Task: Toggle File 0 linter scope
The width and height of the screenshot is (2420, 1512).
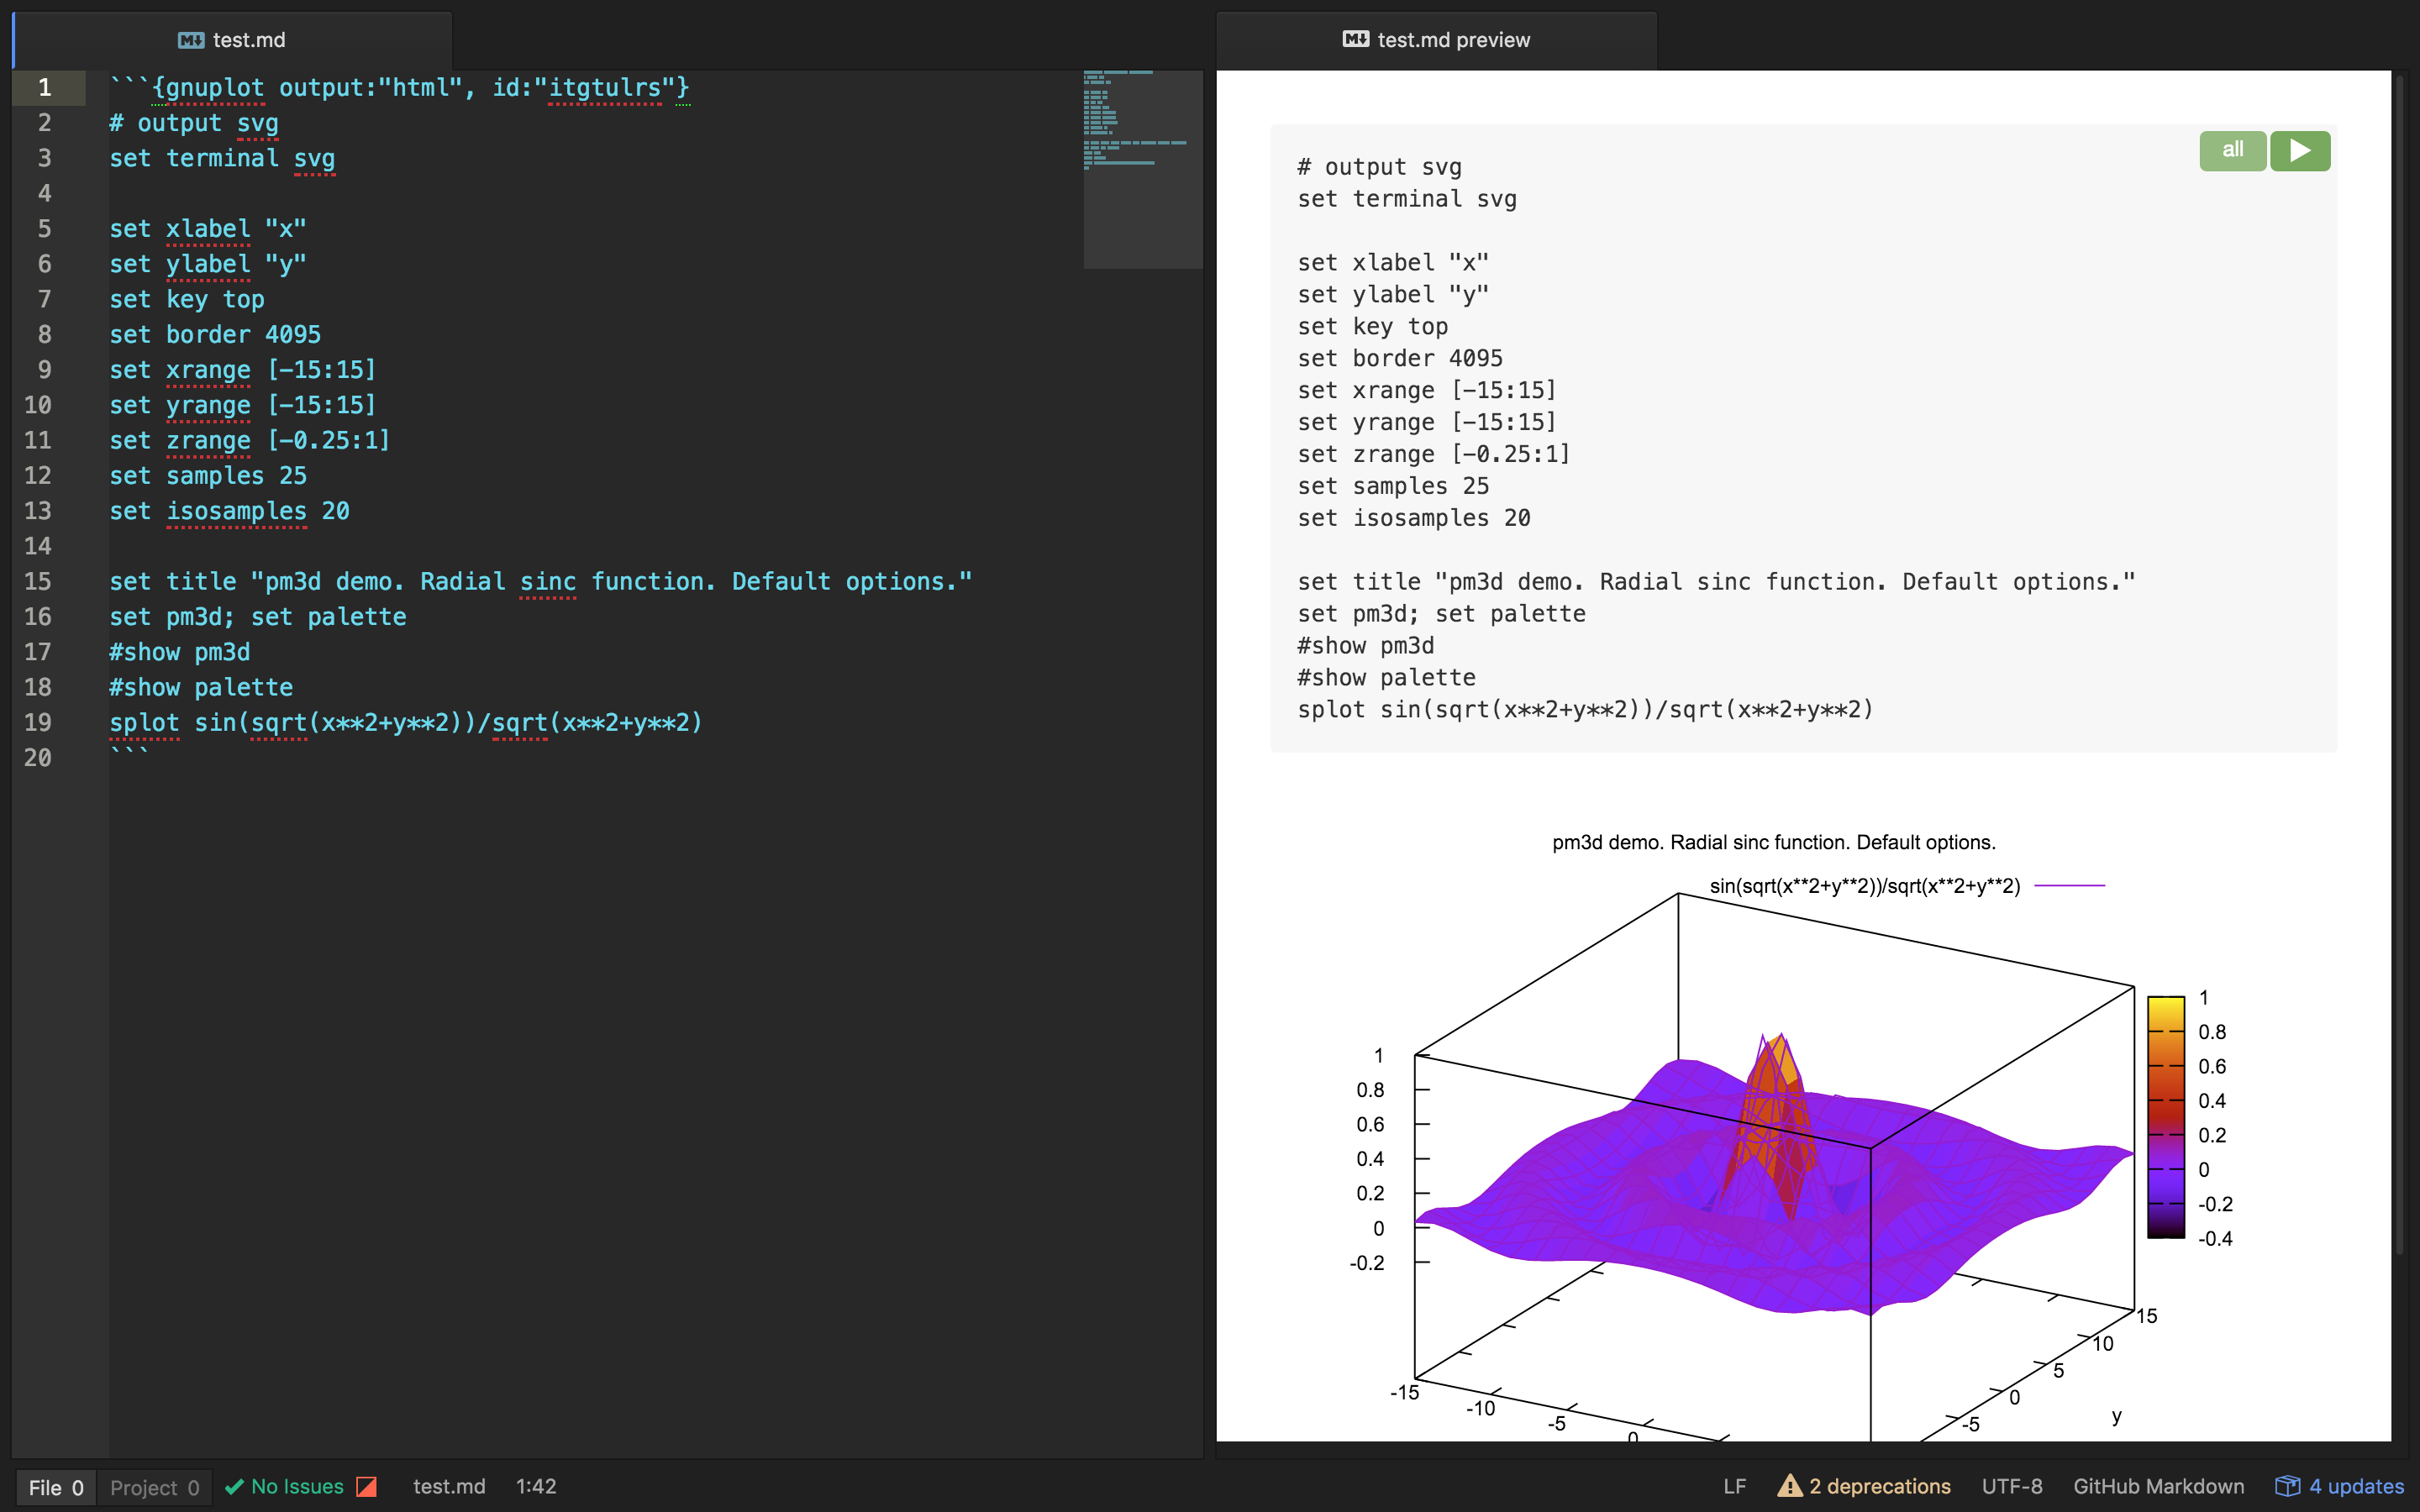Action: (x=56, y=1487)
